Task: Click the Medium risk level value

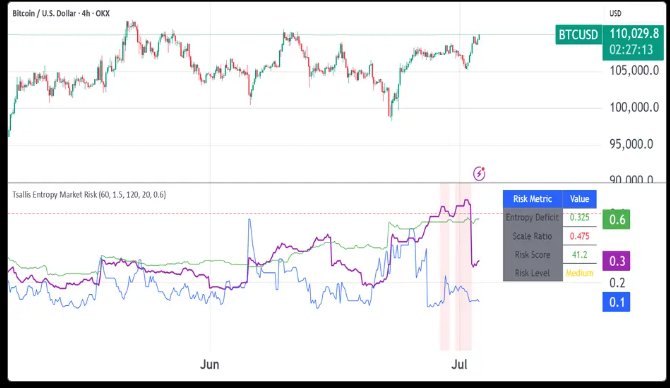Action: point(579,273)
